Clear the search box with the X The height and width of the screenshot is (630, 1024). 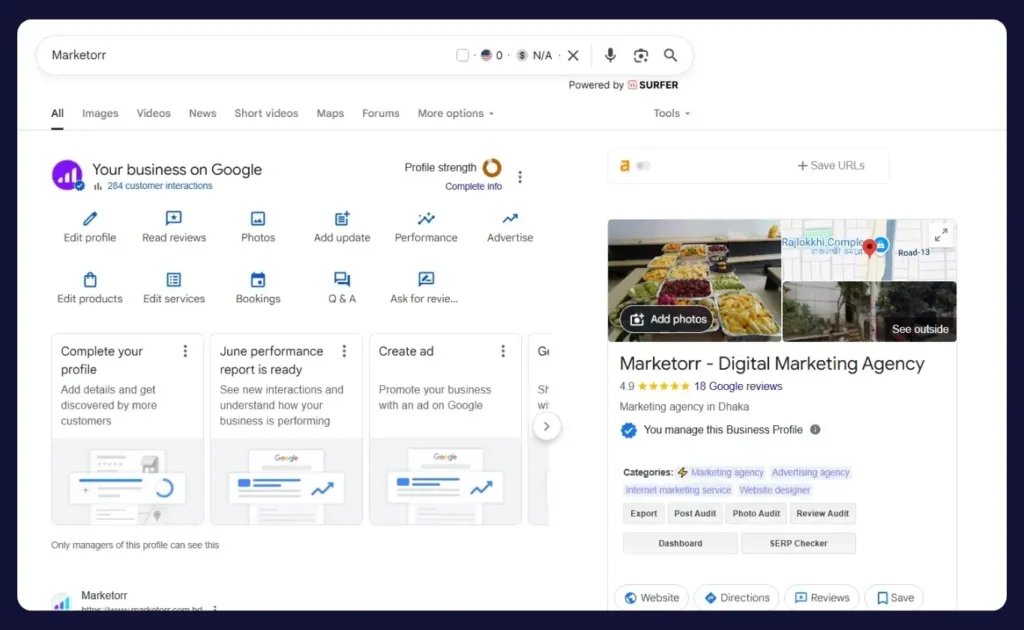573,55
